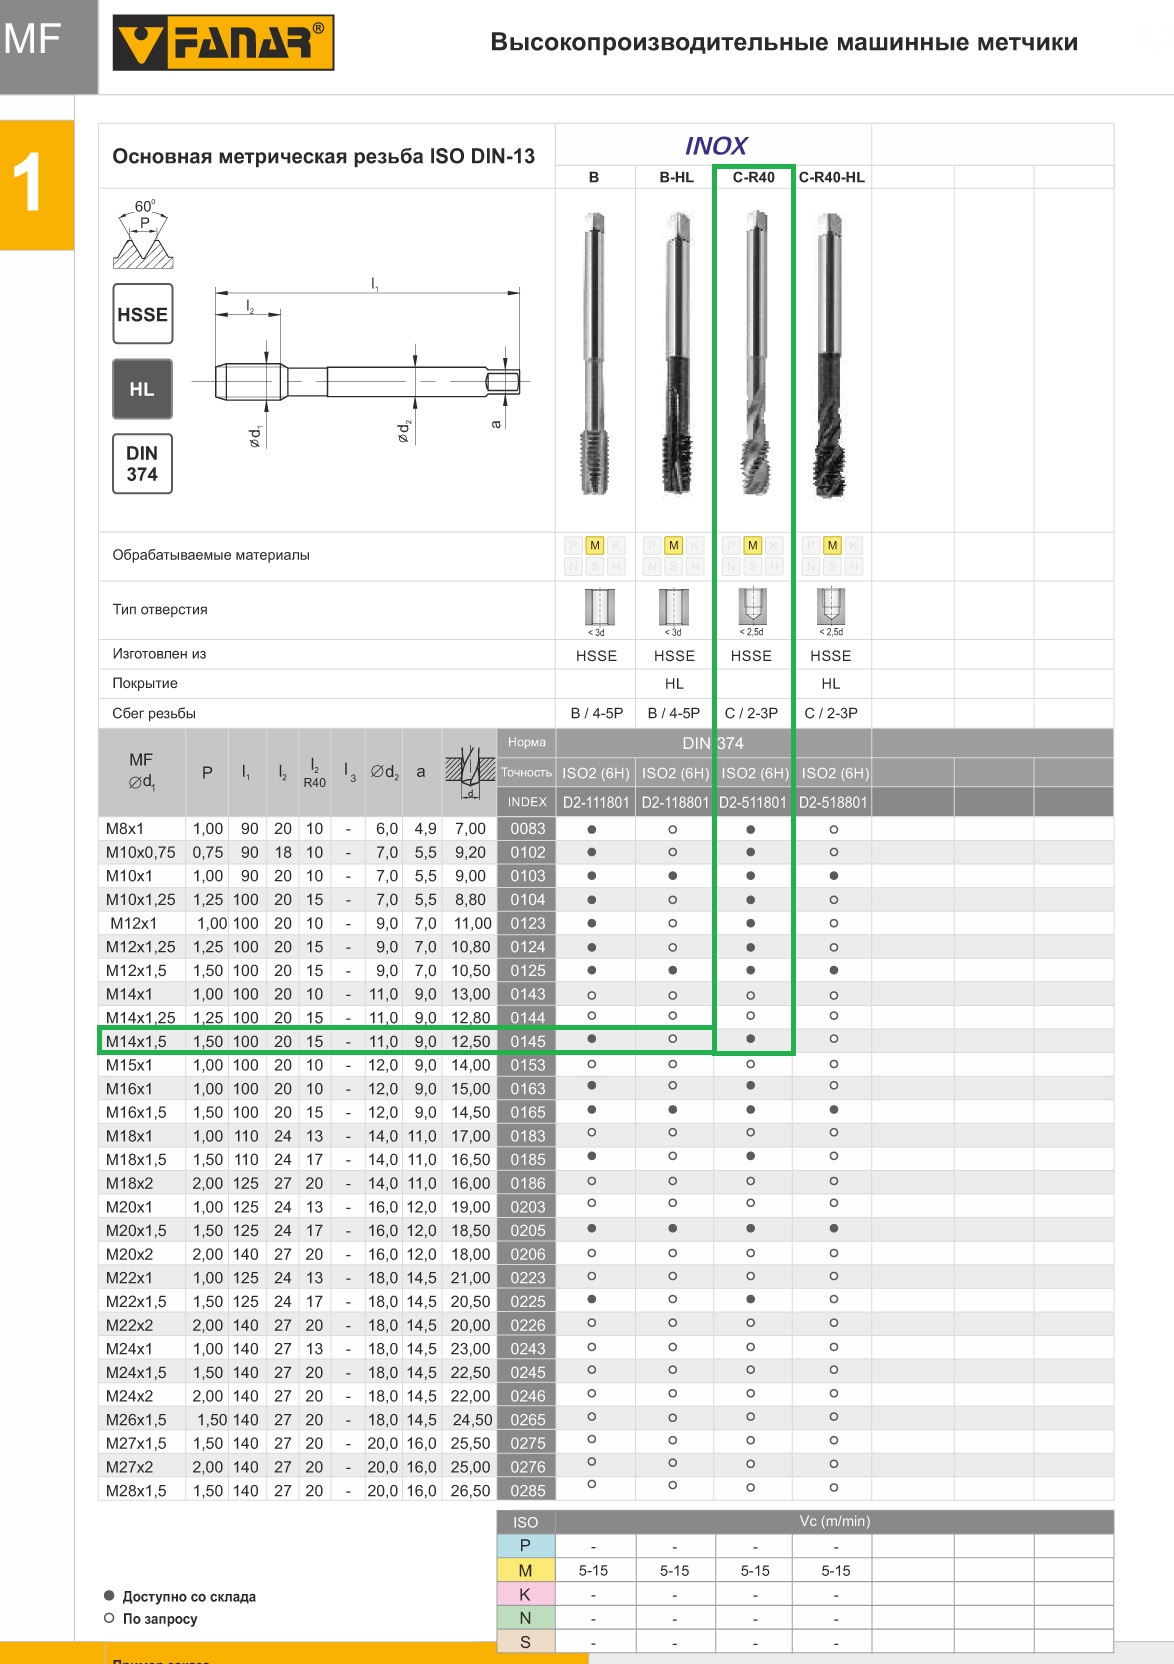This screenshot has width=1174, height=1664.
Task: Click the C-R40-HL tap photo
Action: (x=831, y=354)
